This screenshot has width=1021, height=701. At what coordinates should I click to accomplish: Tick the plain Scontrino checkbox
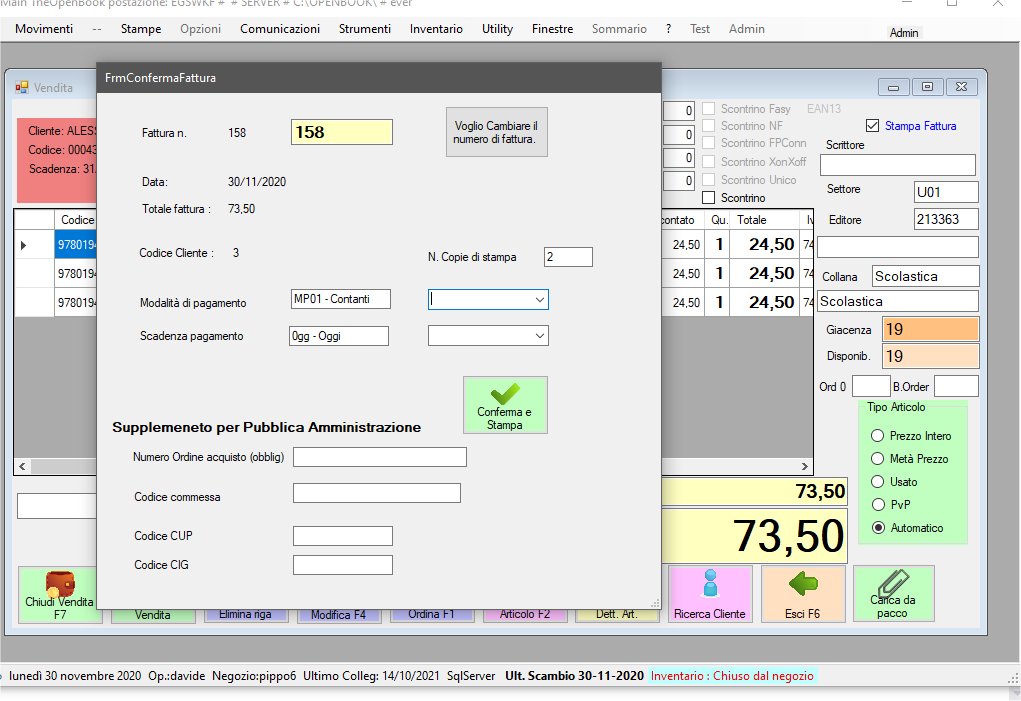(x=709, y=198)
